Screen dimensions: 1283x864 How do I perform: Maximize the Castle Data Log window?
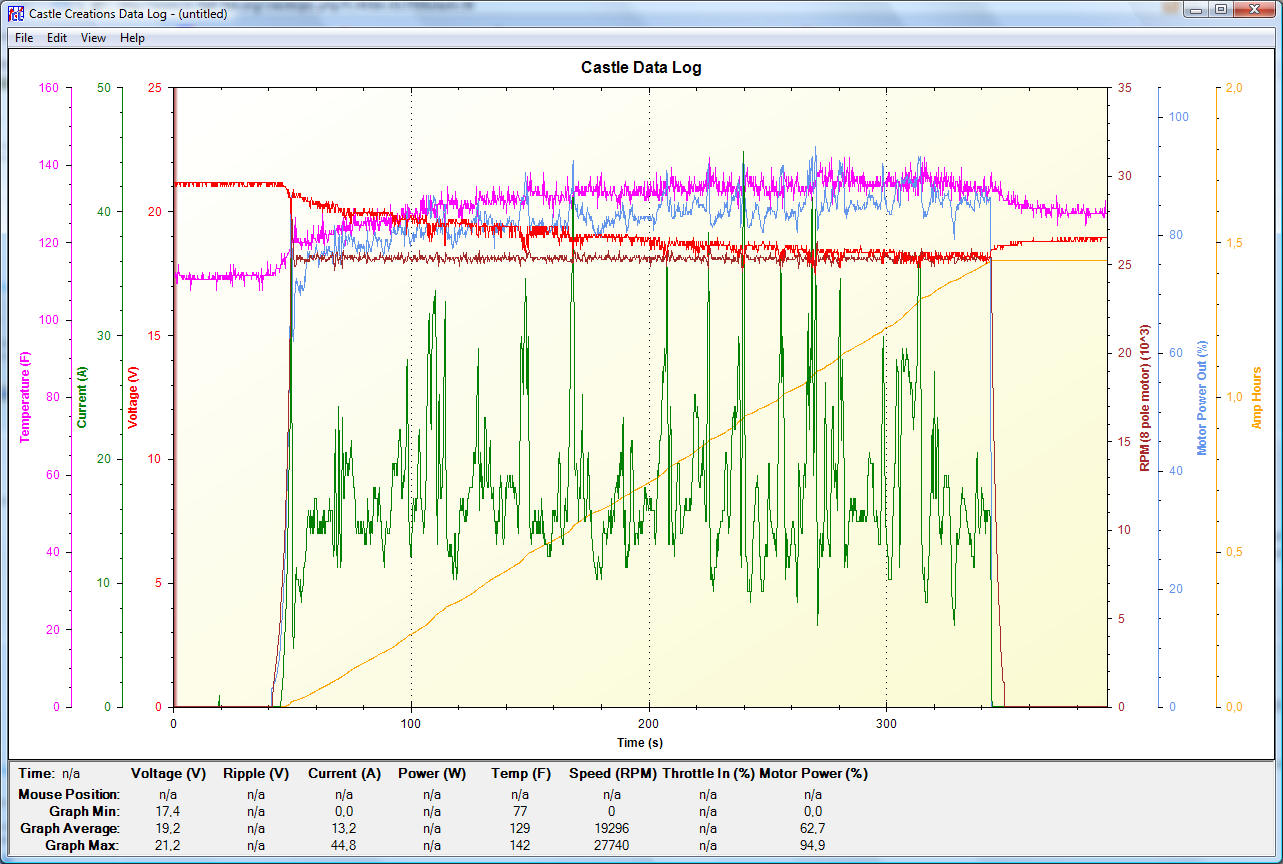pyautogui.click(x=1220, y=10)
